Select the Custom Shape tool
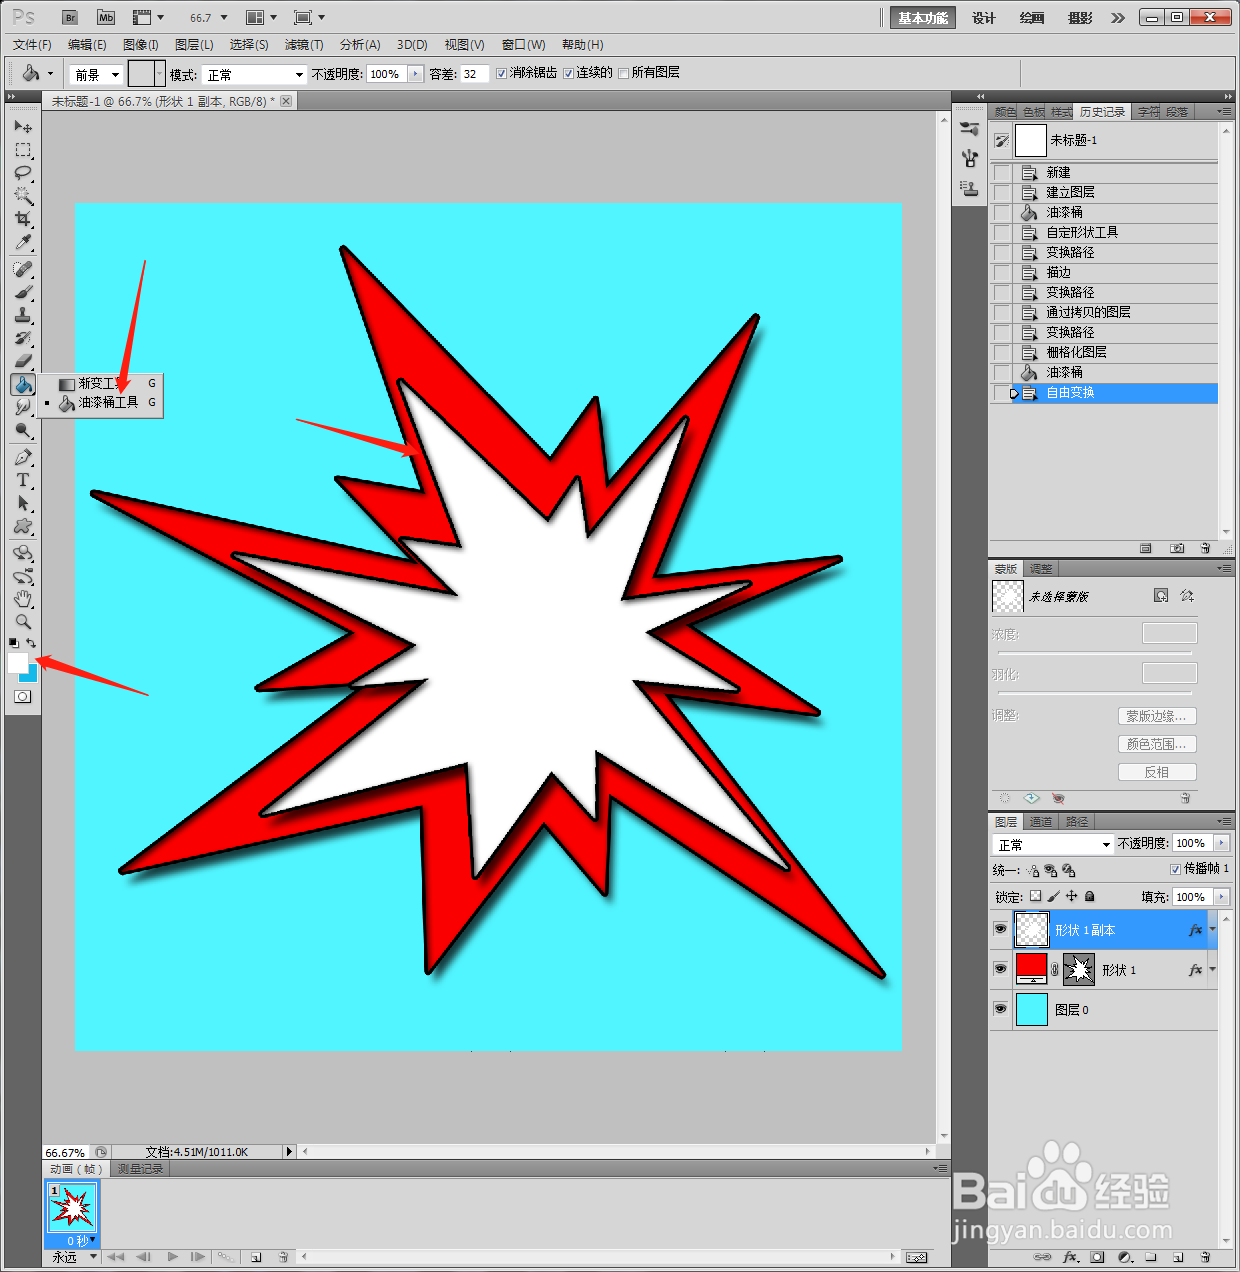The height and width of the screenshot is (1272, 1240). [x=23, y=526]
